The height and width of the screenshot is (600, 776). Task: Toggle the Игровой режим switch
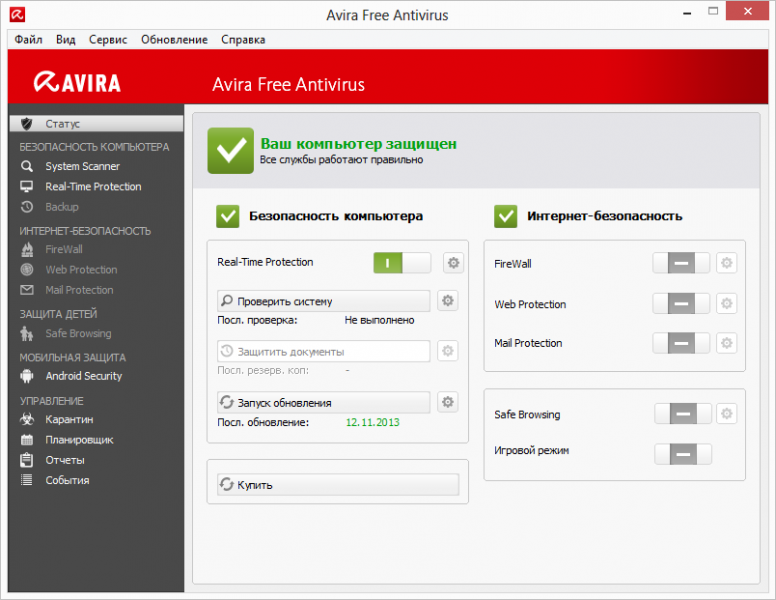tap(683, 454)
